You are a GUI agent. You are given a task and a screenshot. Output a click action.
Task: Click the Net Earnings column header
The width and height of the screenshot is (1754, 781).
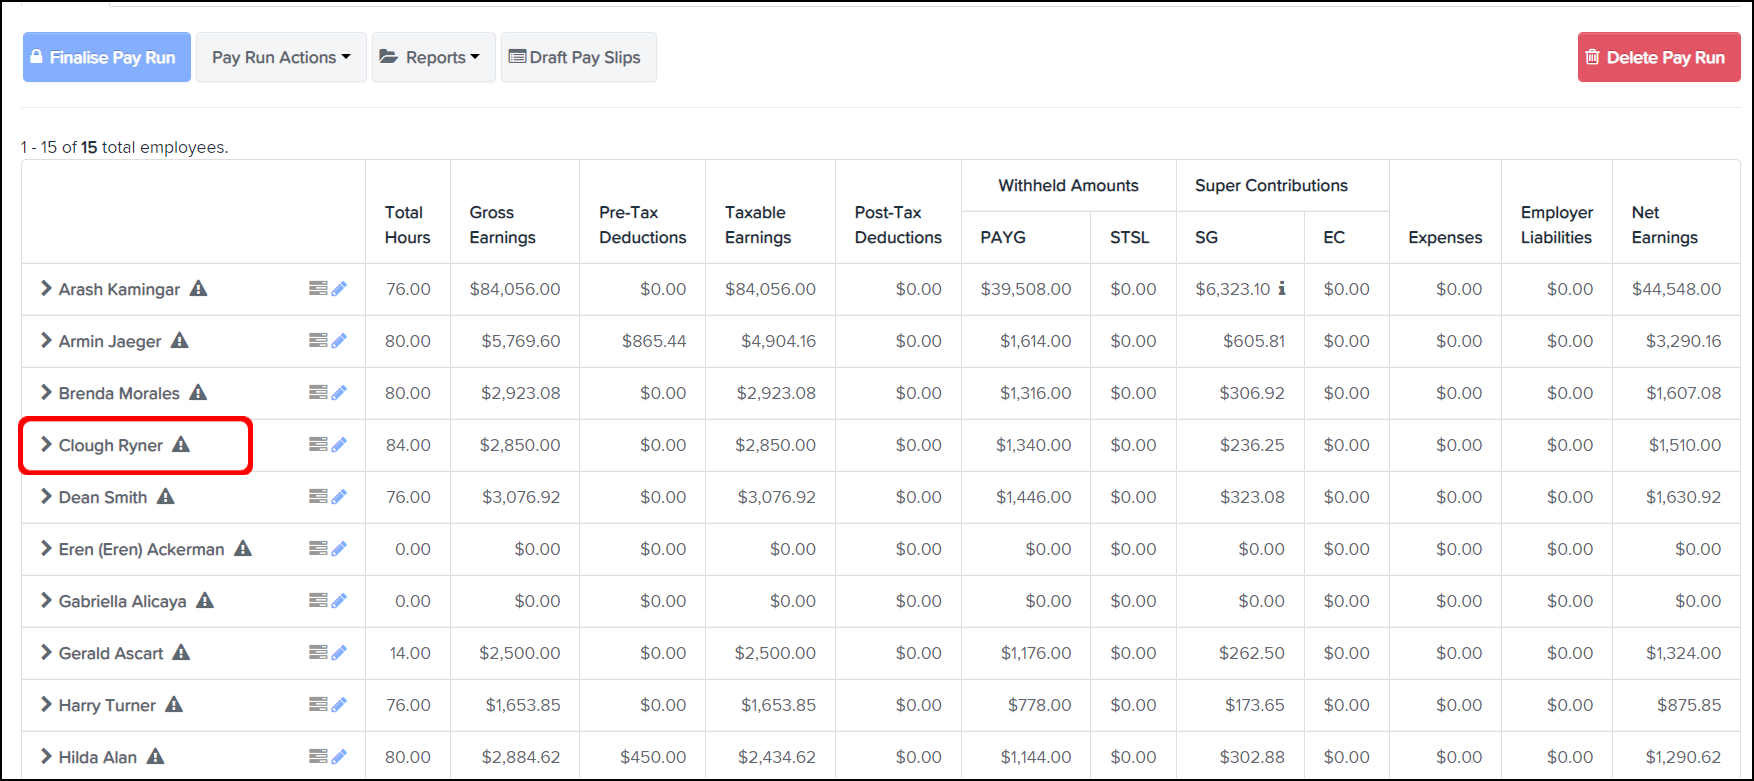(1664, 225)
